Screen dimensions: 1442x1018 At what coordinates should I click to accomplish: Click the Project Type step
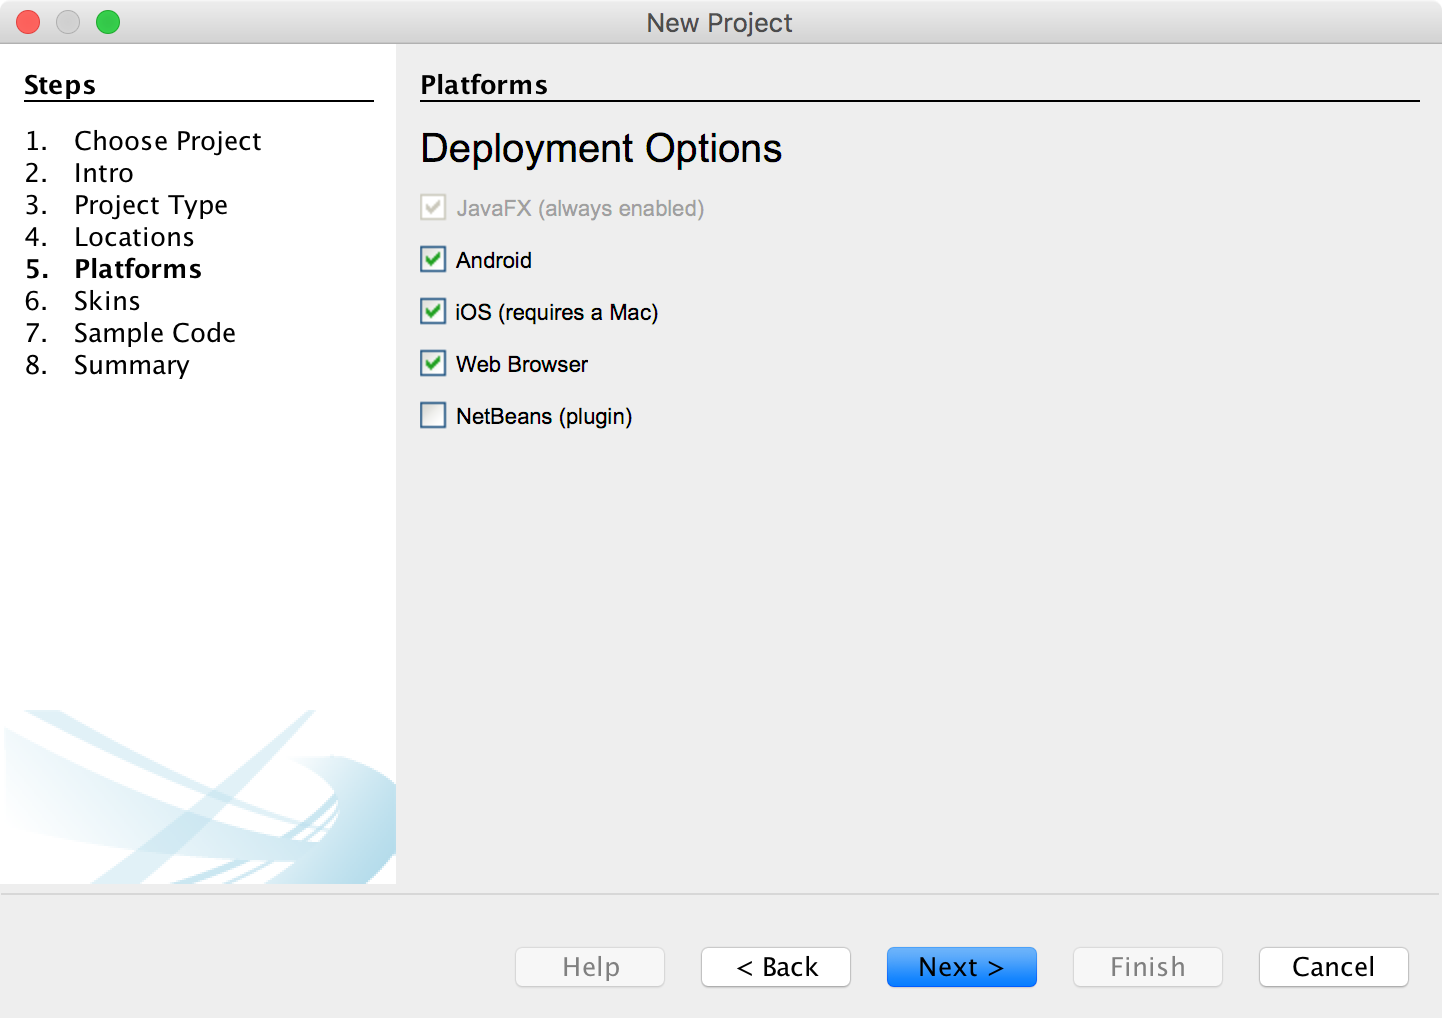tap(150, 205)
